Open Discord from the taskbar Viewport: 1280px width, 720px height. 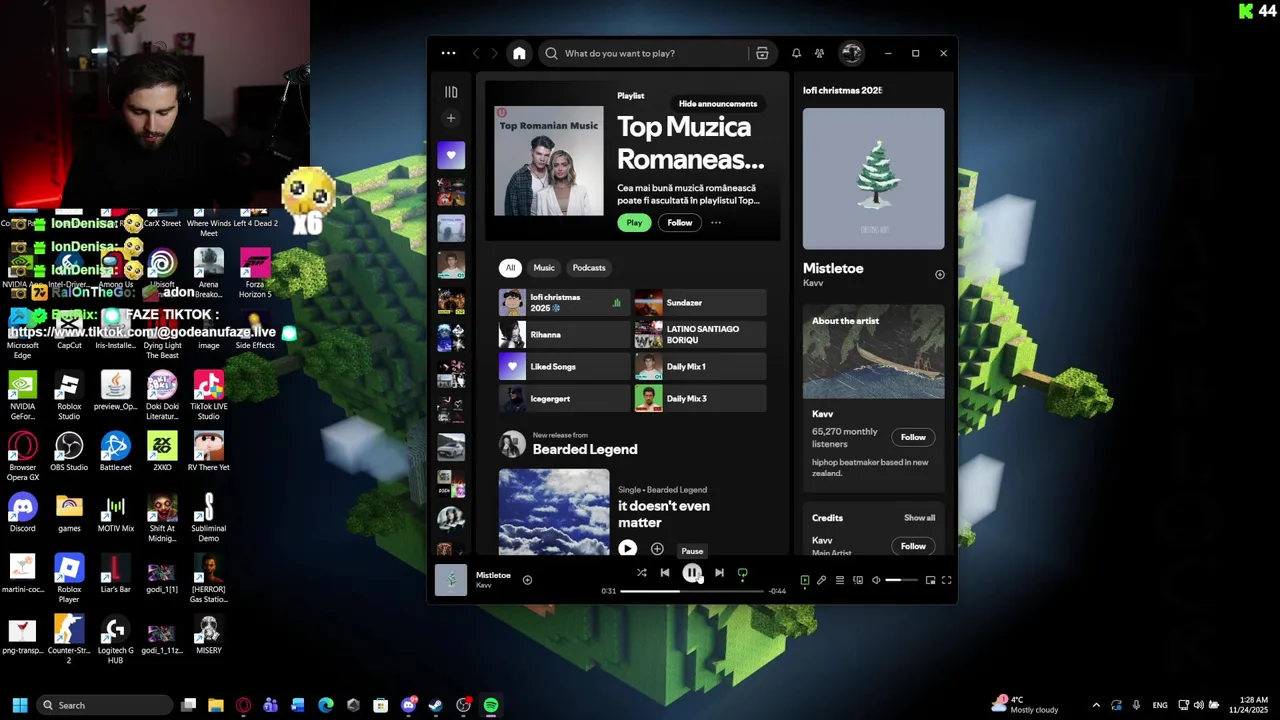(408, 705)
